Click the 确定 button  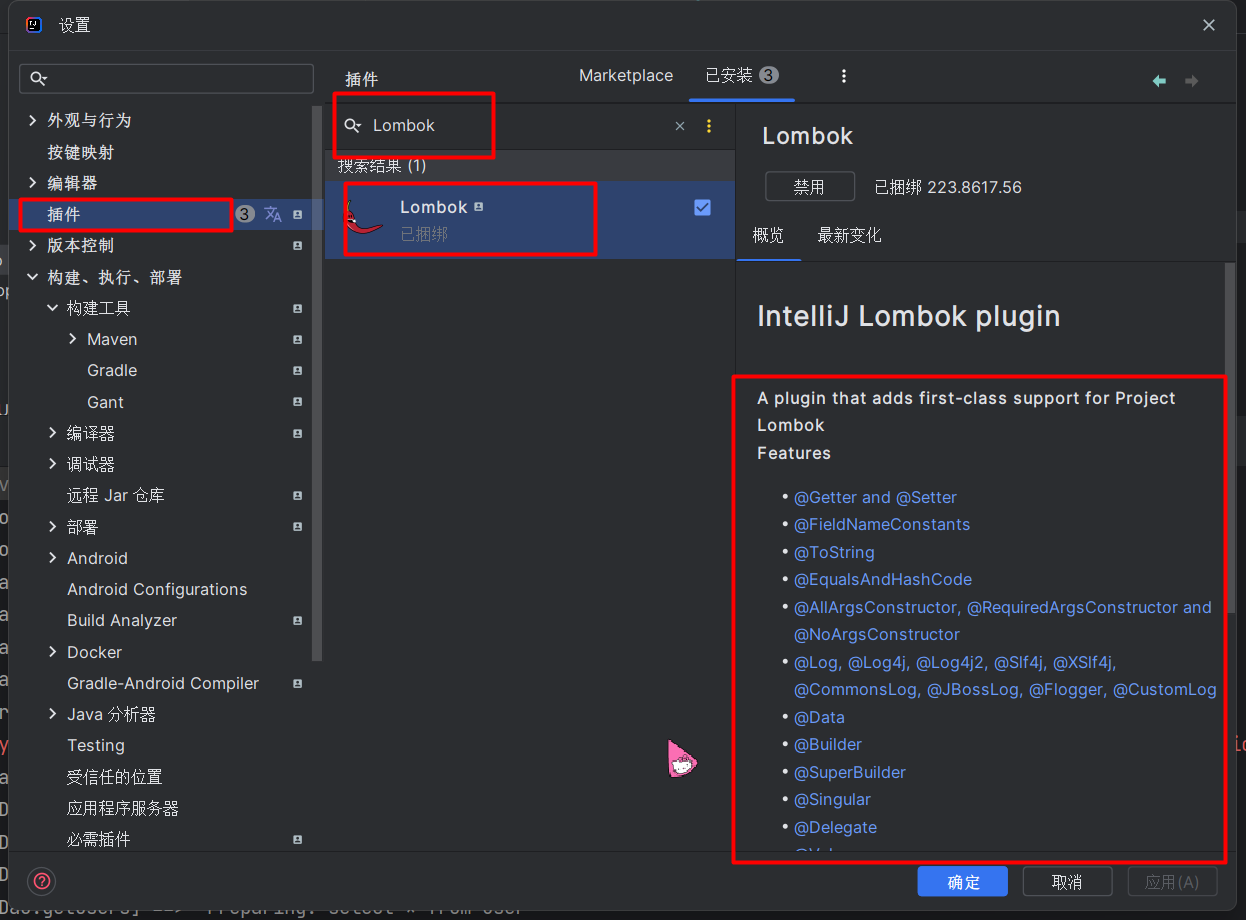[x=964, y=882]
